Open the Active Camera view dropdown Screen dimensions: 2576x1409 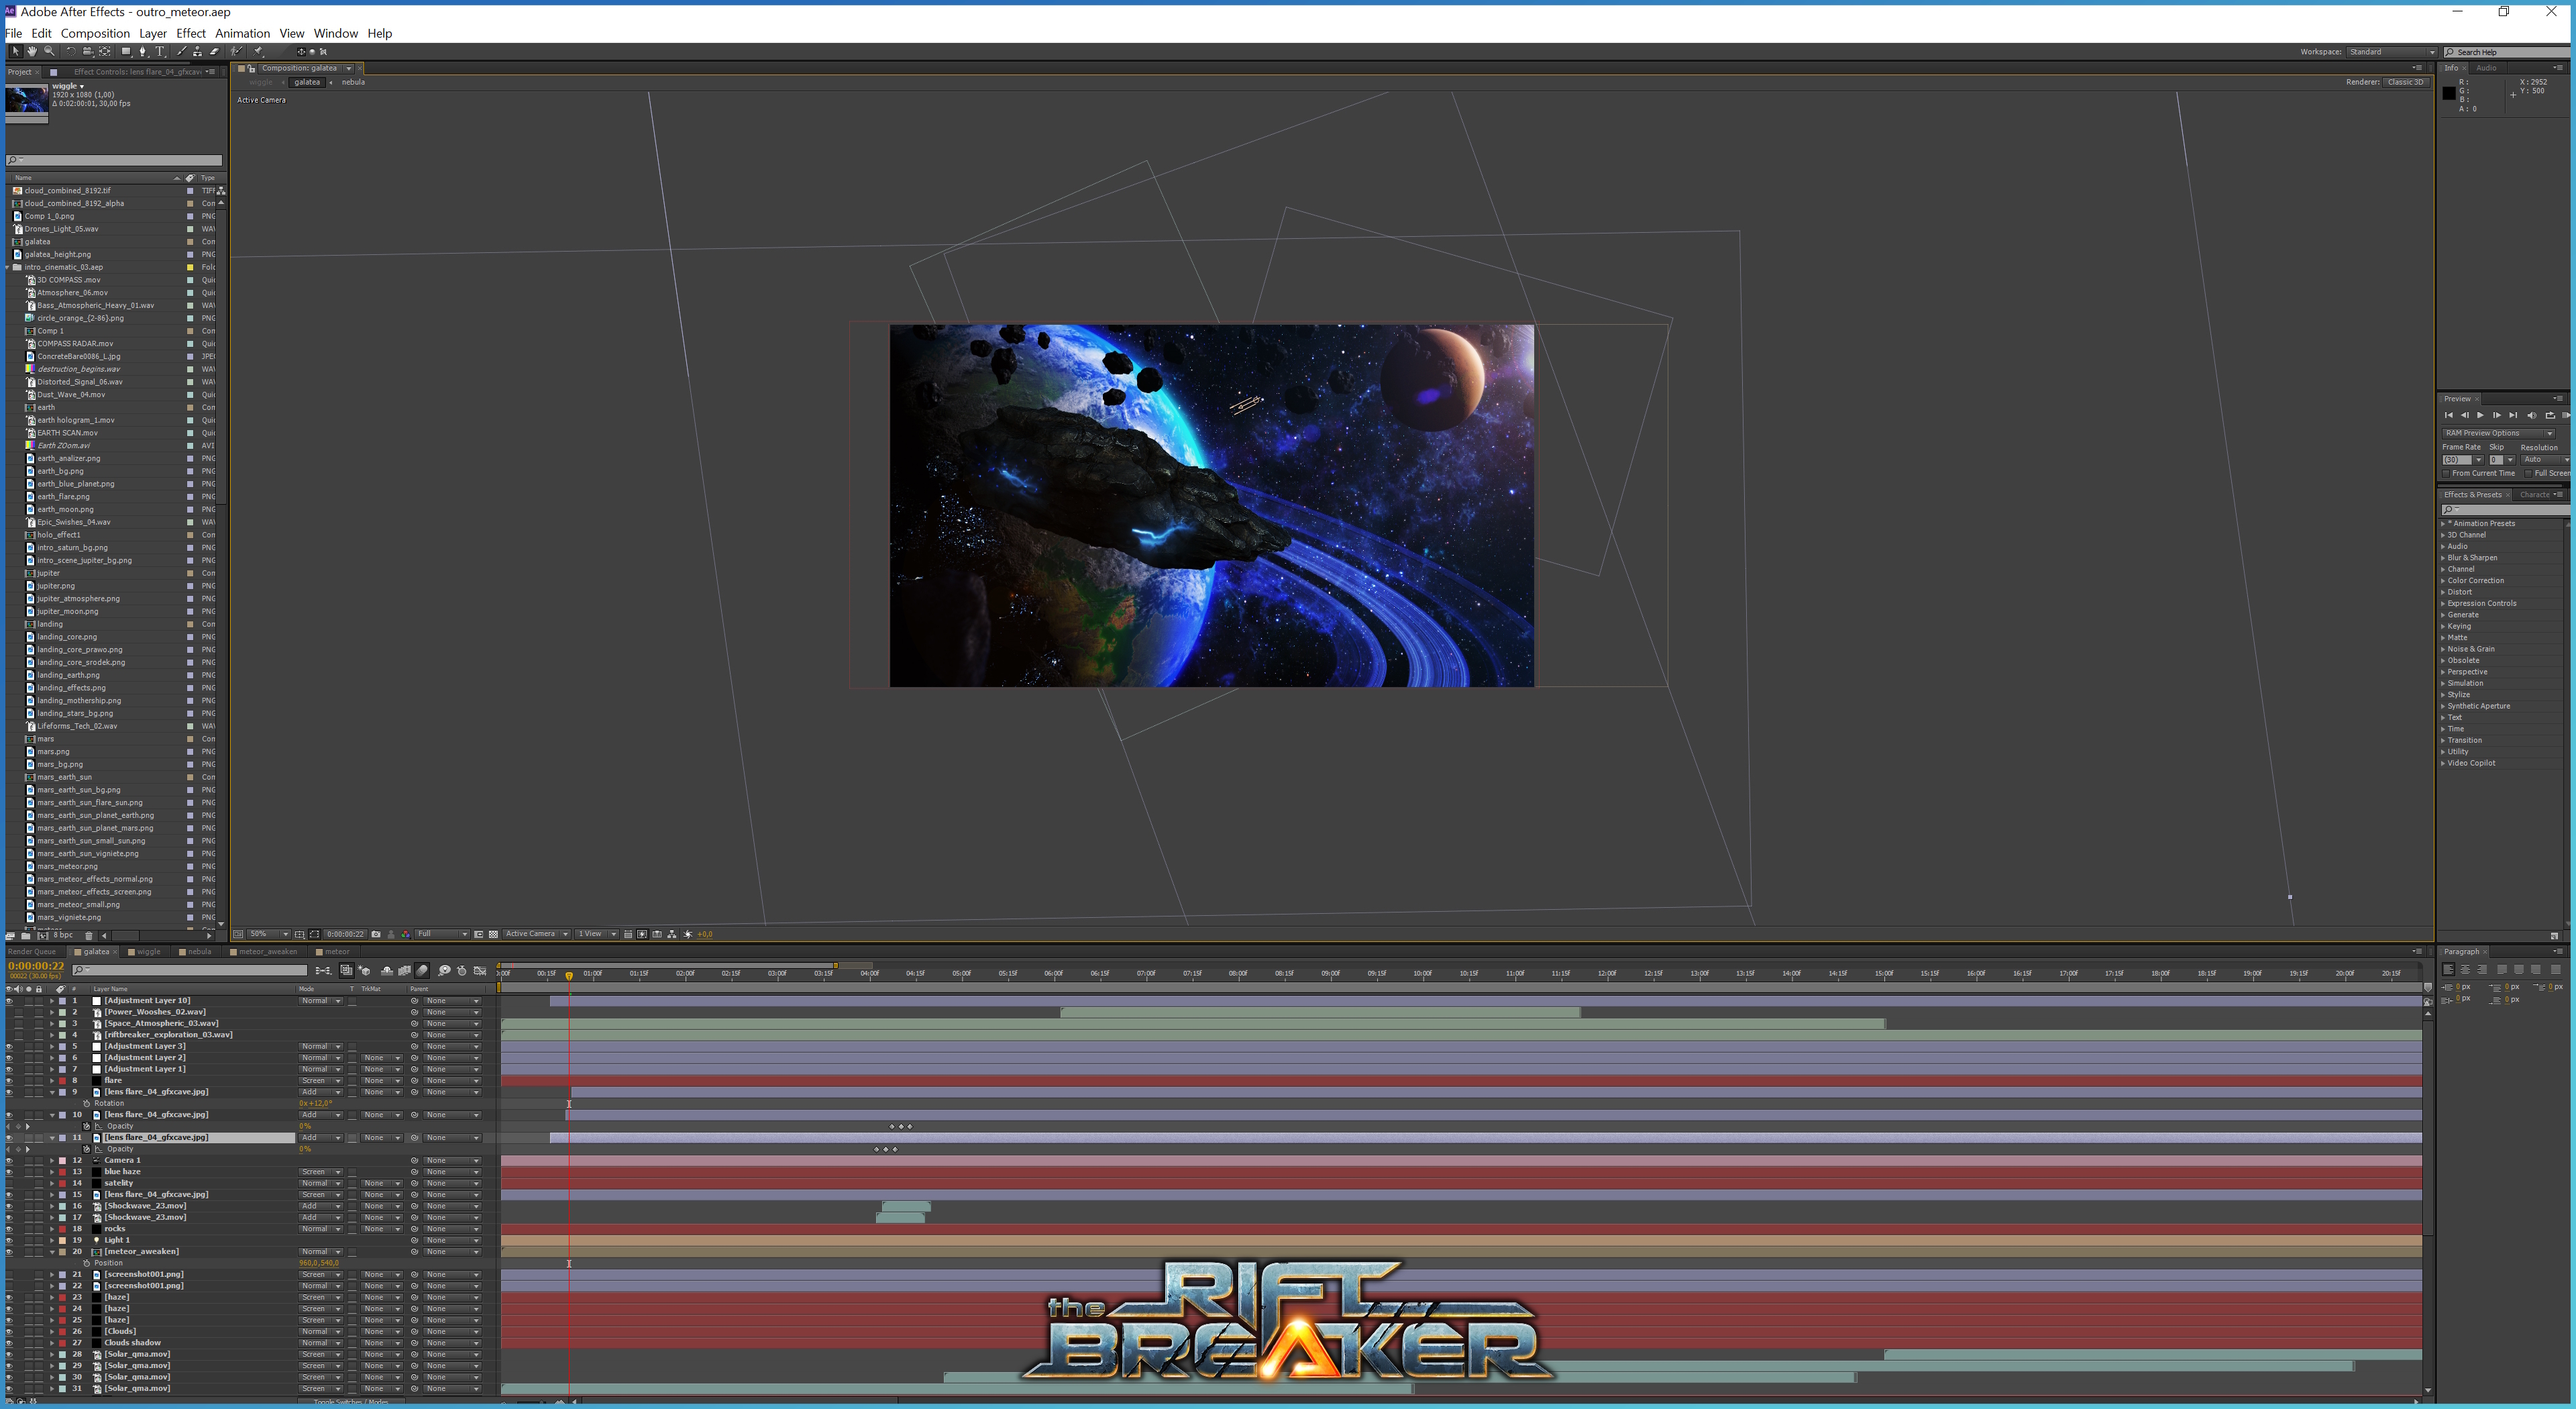click(x=536, y=934)
